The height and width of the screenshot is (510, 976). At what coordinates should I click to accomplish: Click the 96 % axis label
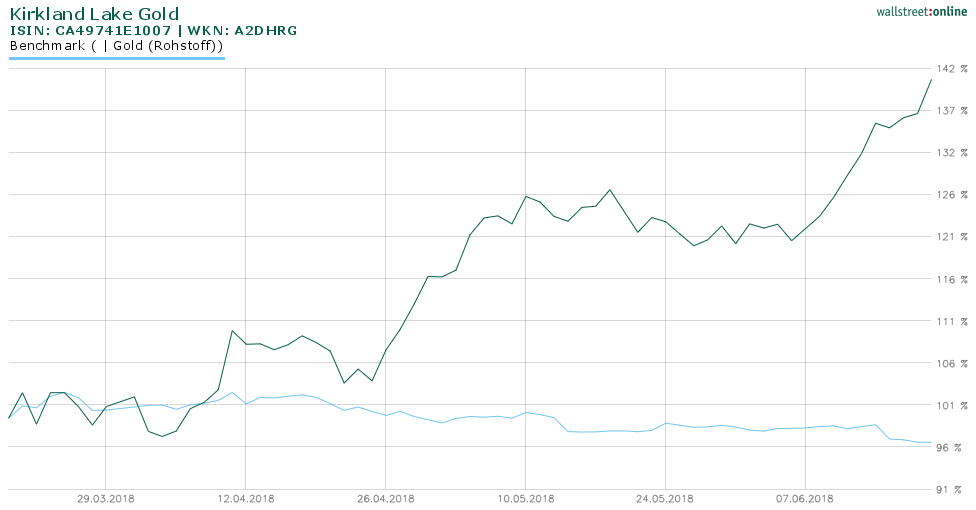coord(951,447)
